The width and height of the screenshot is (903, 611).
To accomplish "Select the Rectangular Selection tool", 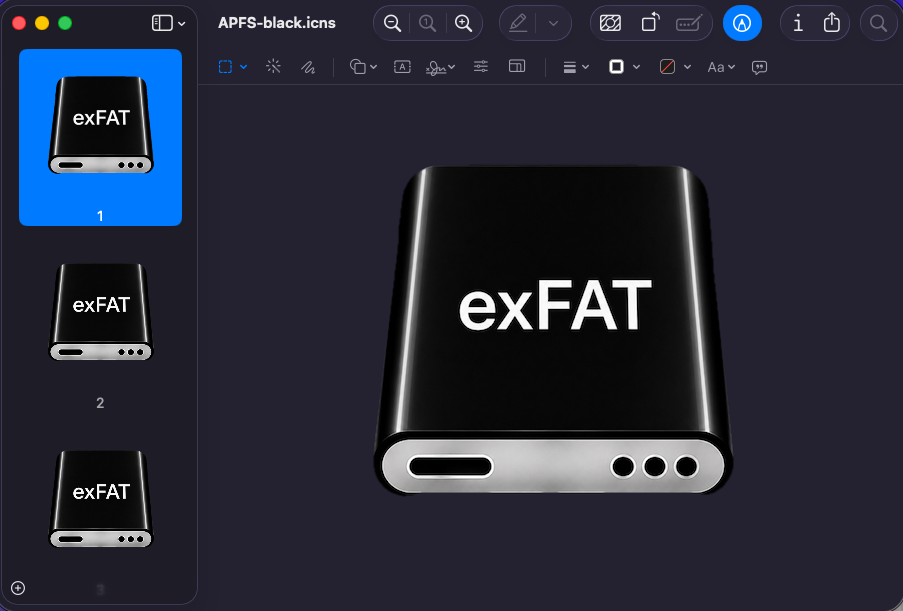I will click(225, 67).
